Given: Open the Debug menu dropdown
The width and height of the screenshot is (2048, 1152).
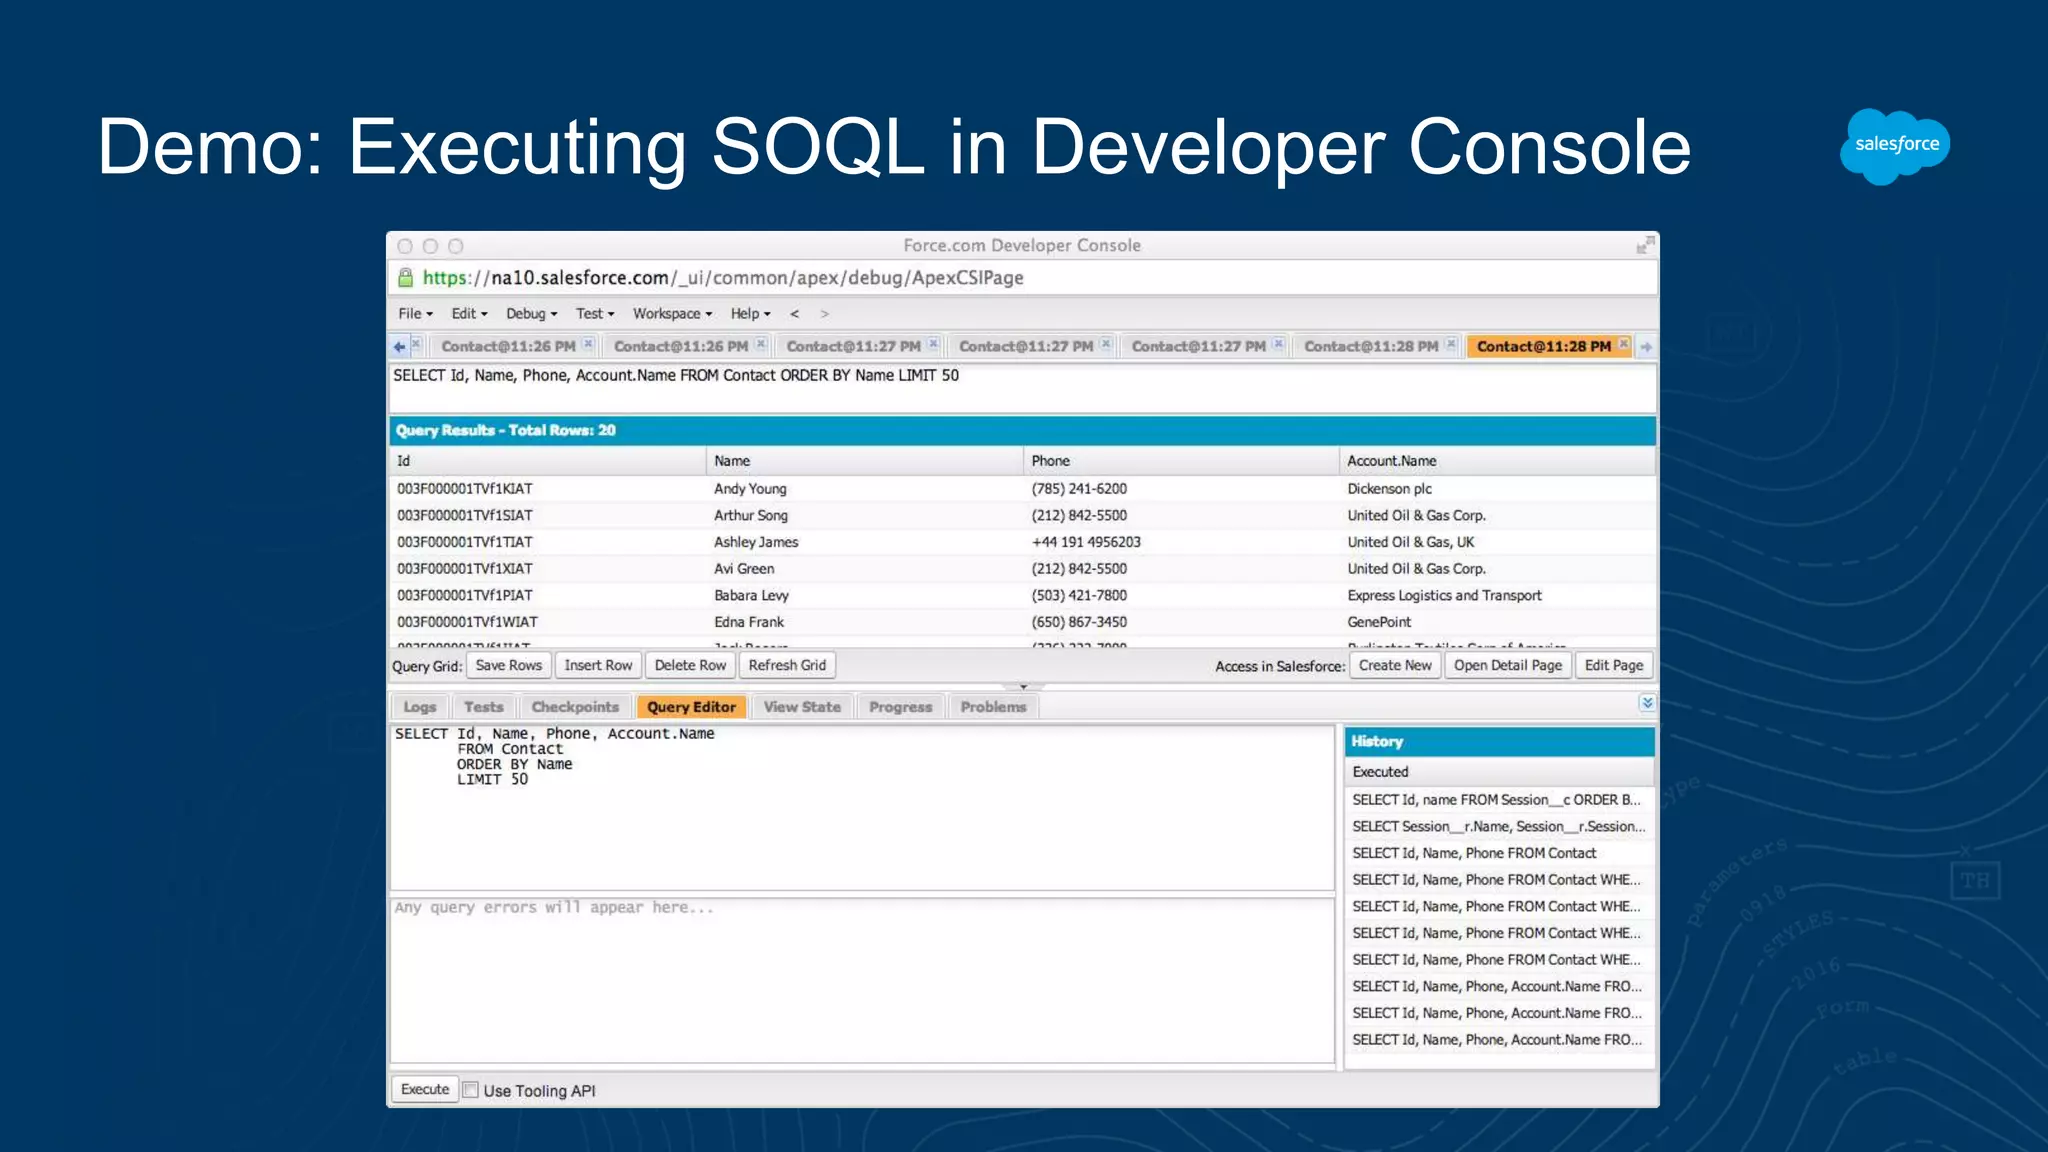Looking at the screenshot, I should pos(531,314).
